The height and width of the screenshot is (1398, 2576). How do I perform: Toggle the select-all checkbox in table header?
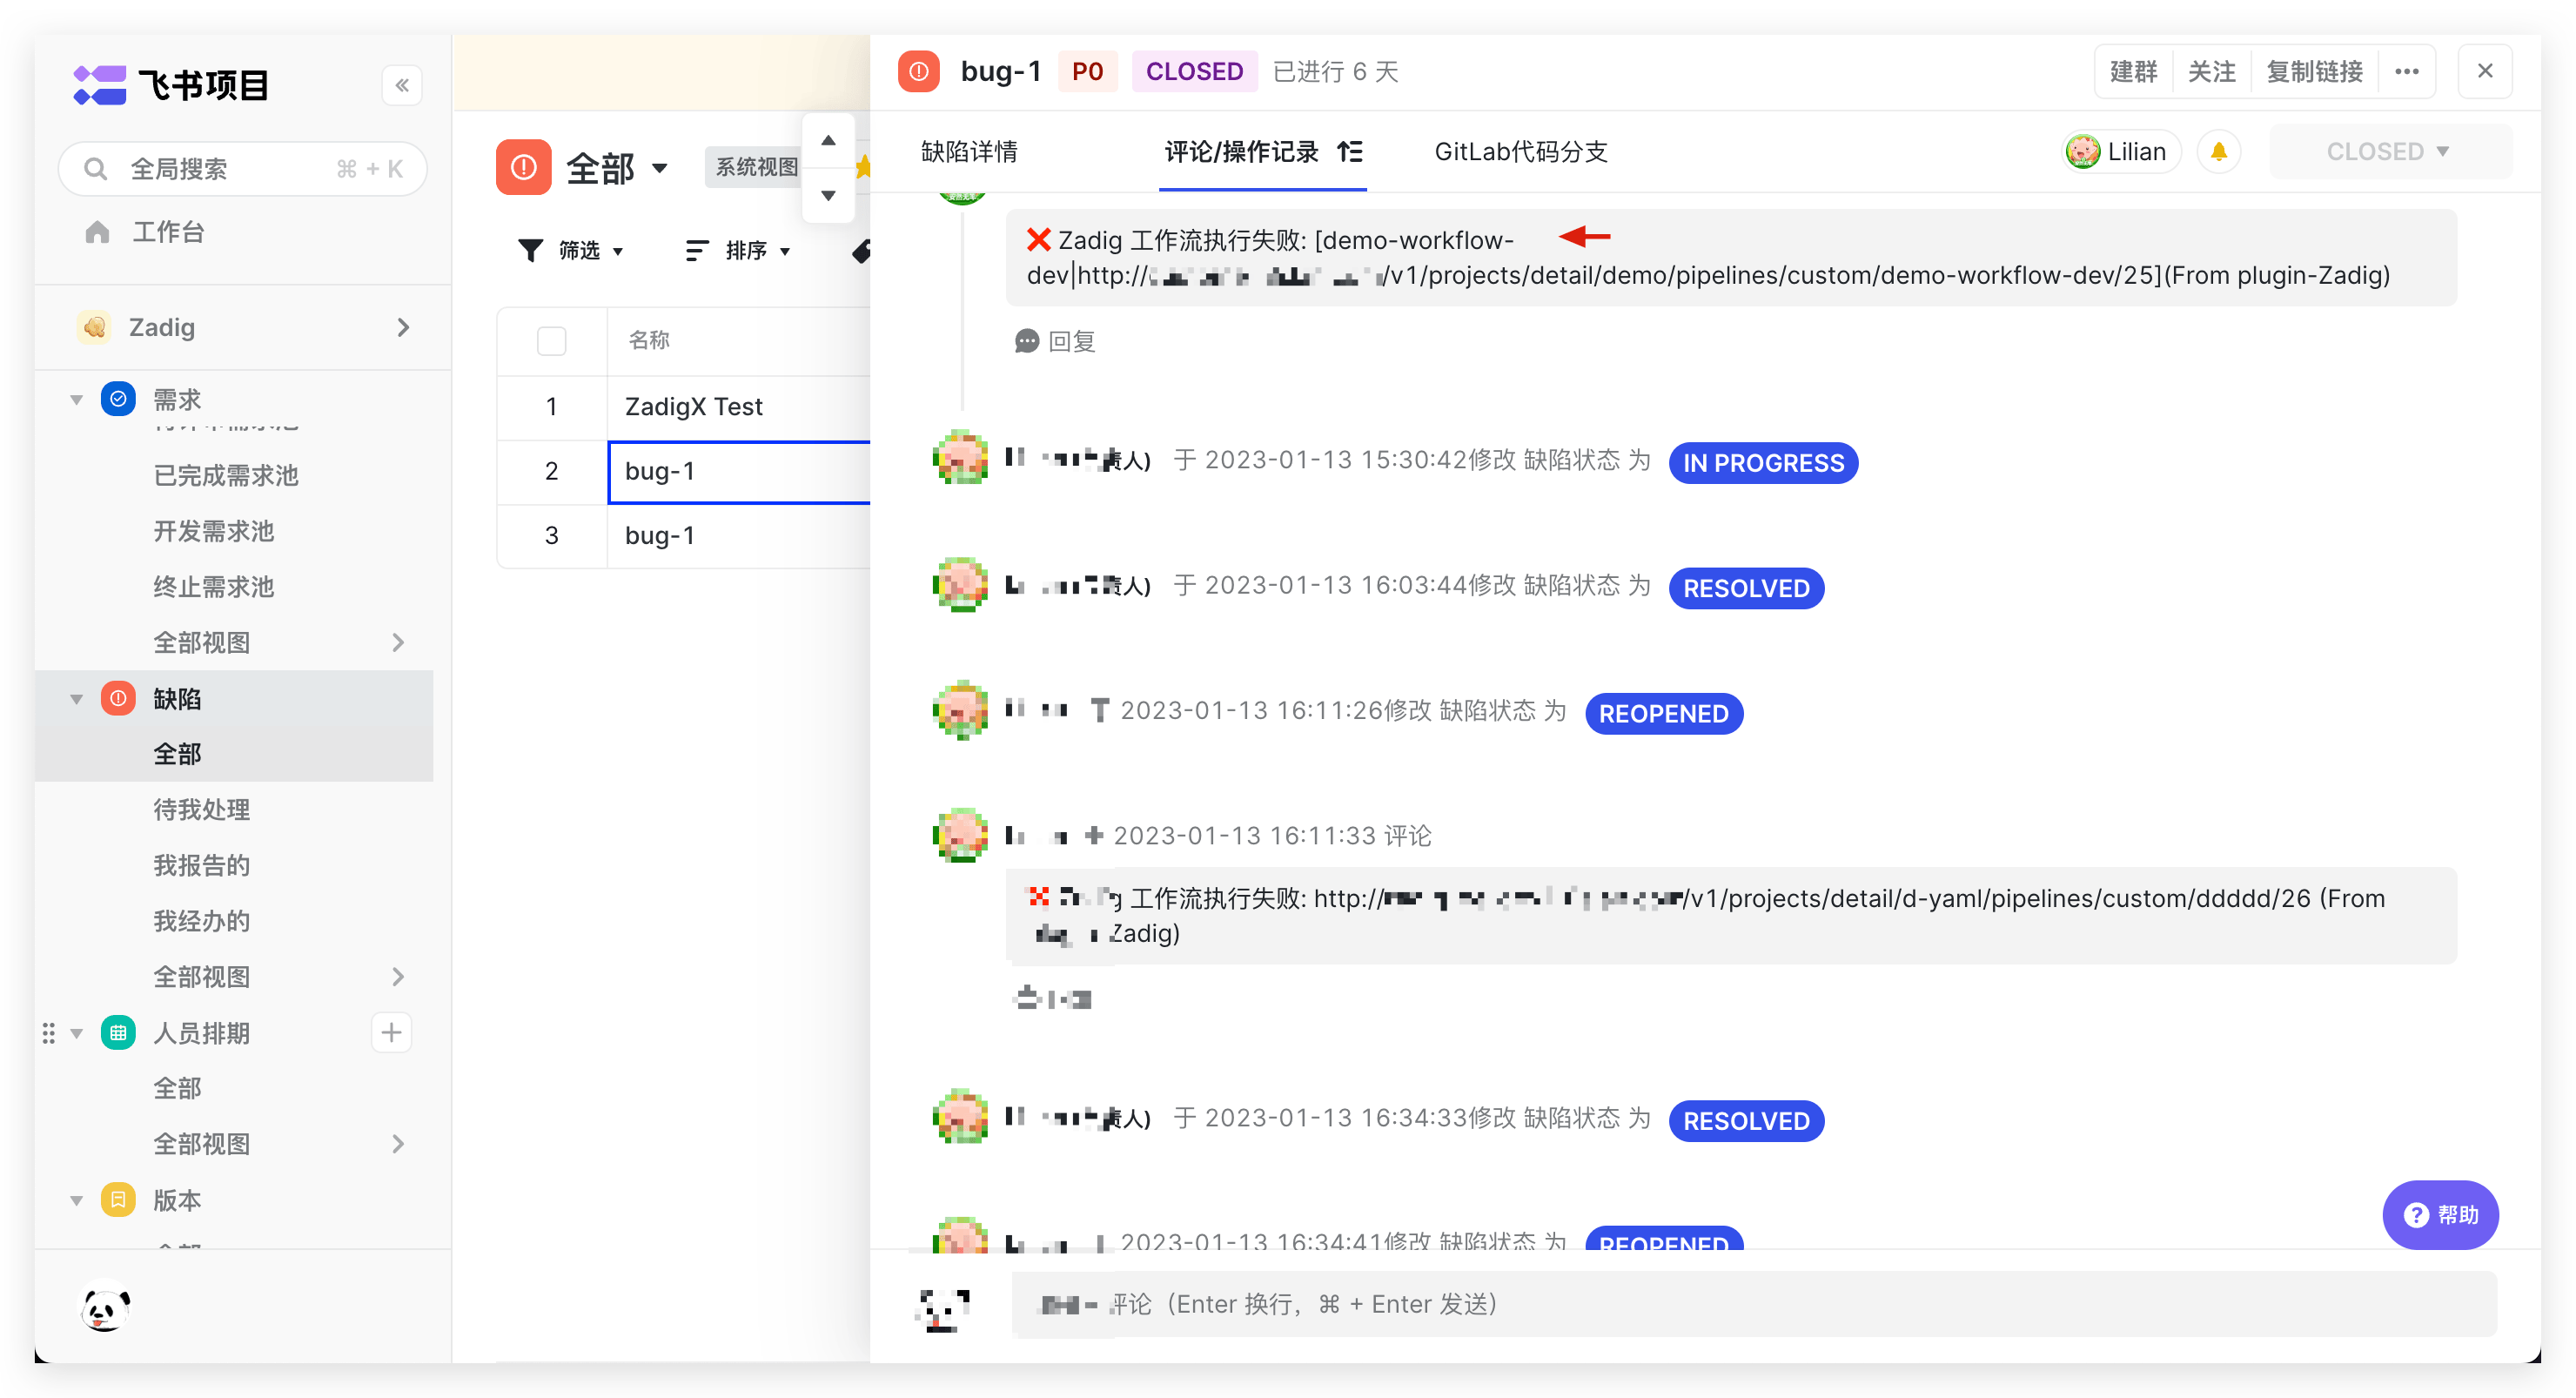point(551,340)
